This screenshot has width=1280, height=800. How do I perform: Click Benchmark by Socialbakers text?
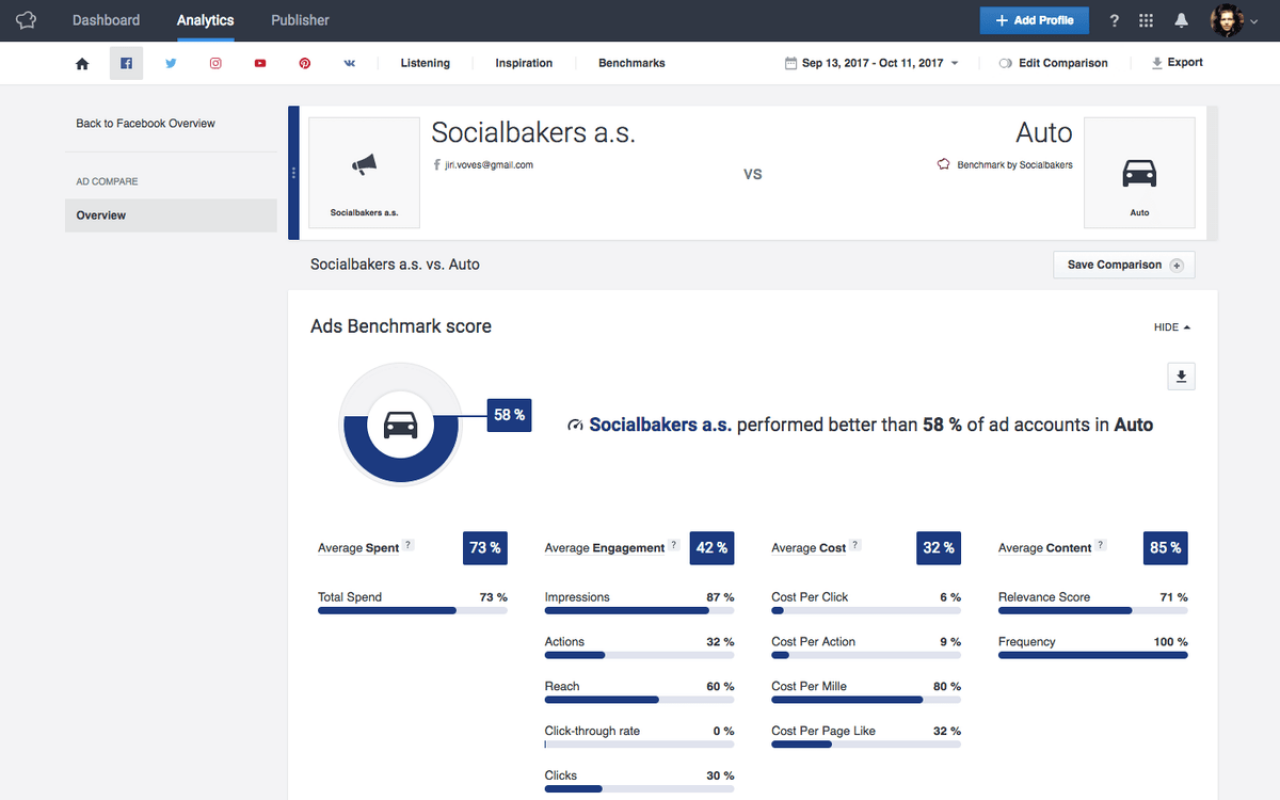point(1015,165)
